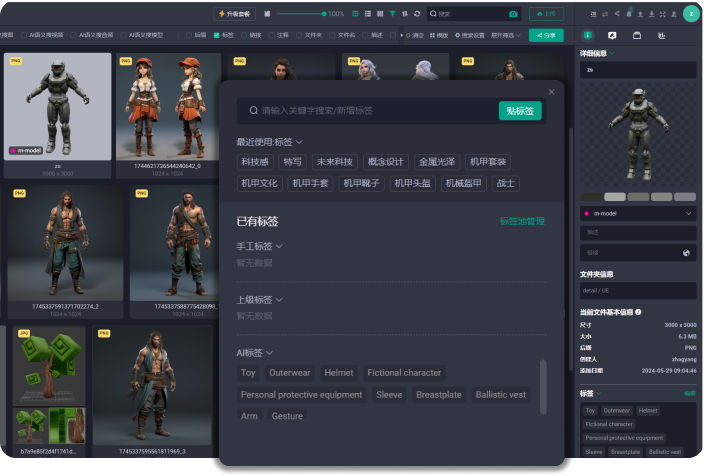Viewport: 704px width, 476px height.
Task: Select the 科技感 recent tag
Action: [256, 162]
